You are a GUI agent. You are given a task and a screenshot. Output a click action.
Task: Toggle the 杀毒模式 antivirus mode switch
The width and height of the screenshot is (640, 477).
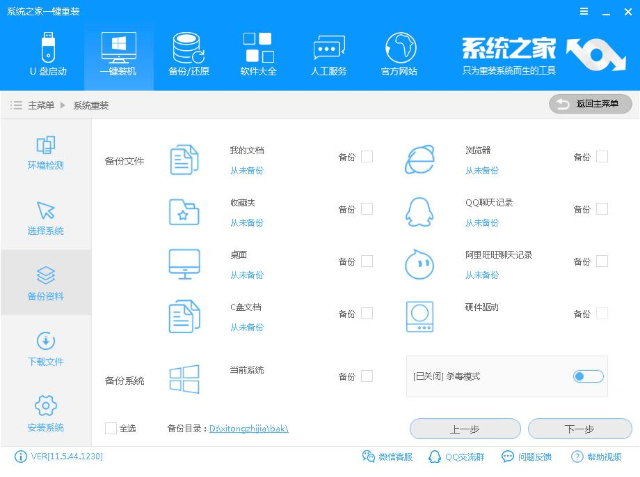(588, 376)
